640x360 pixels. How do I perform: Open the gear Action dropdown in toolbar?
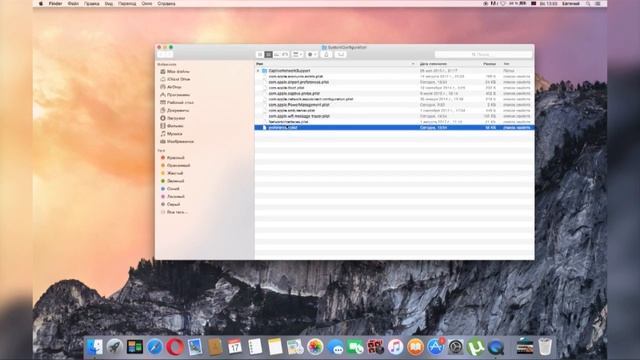pos(312,54)
